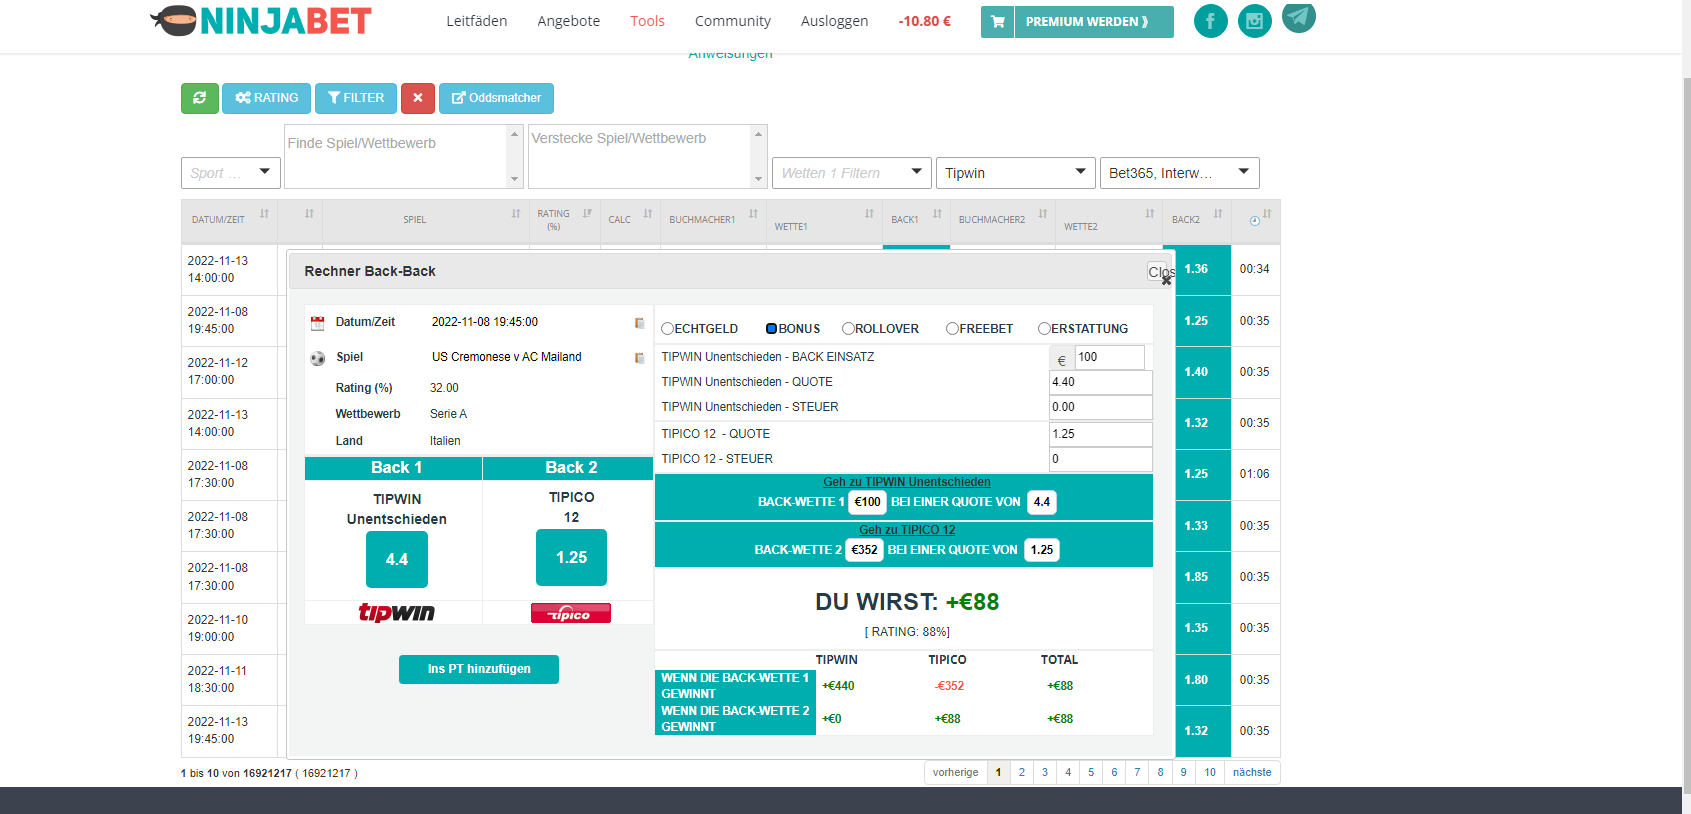Viewport: 1691px width, 814px height.
Task: Sort by CALC column
Action: tap(629, 220)
